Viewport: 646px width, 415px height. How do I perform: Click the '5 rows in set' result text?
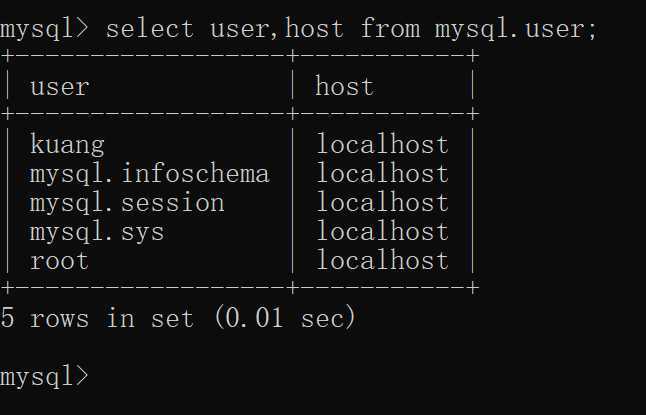pos(97,319)
